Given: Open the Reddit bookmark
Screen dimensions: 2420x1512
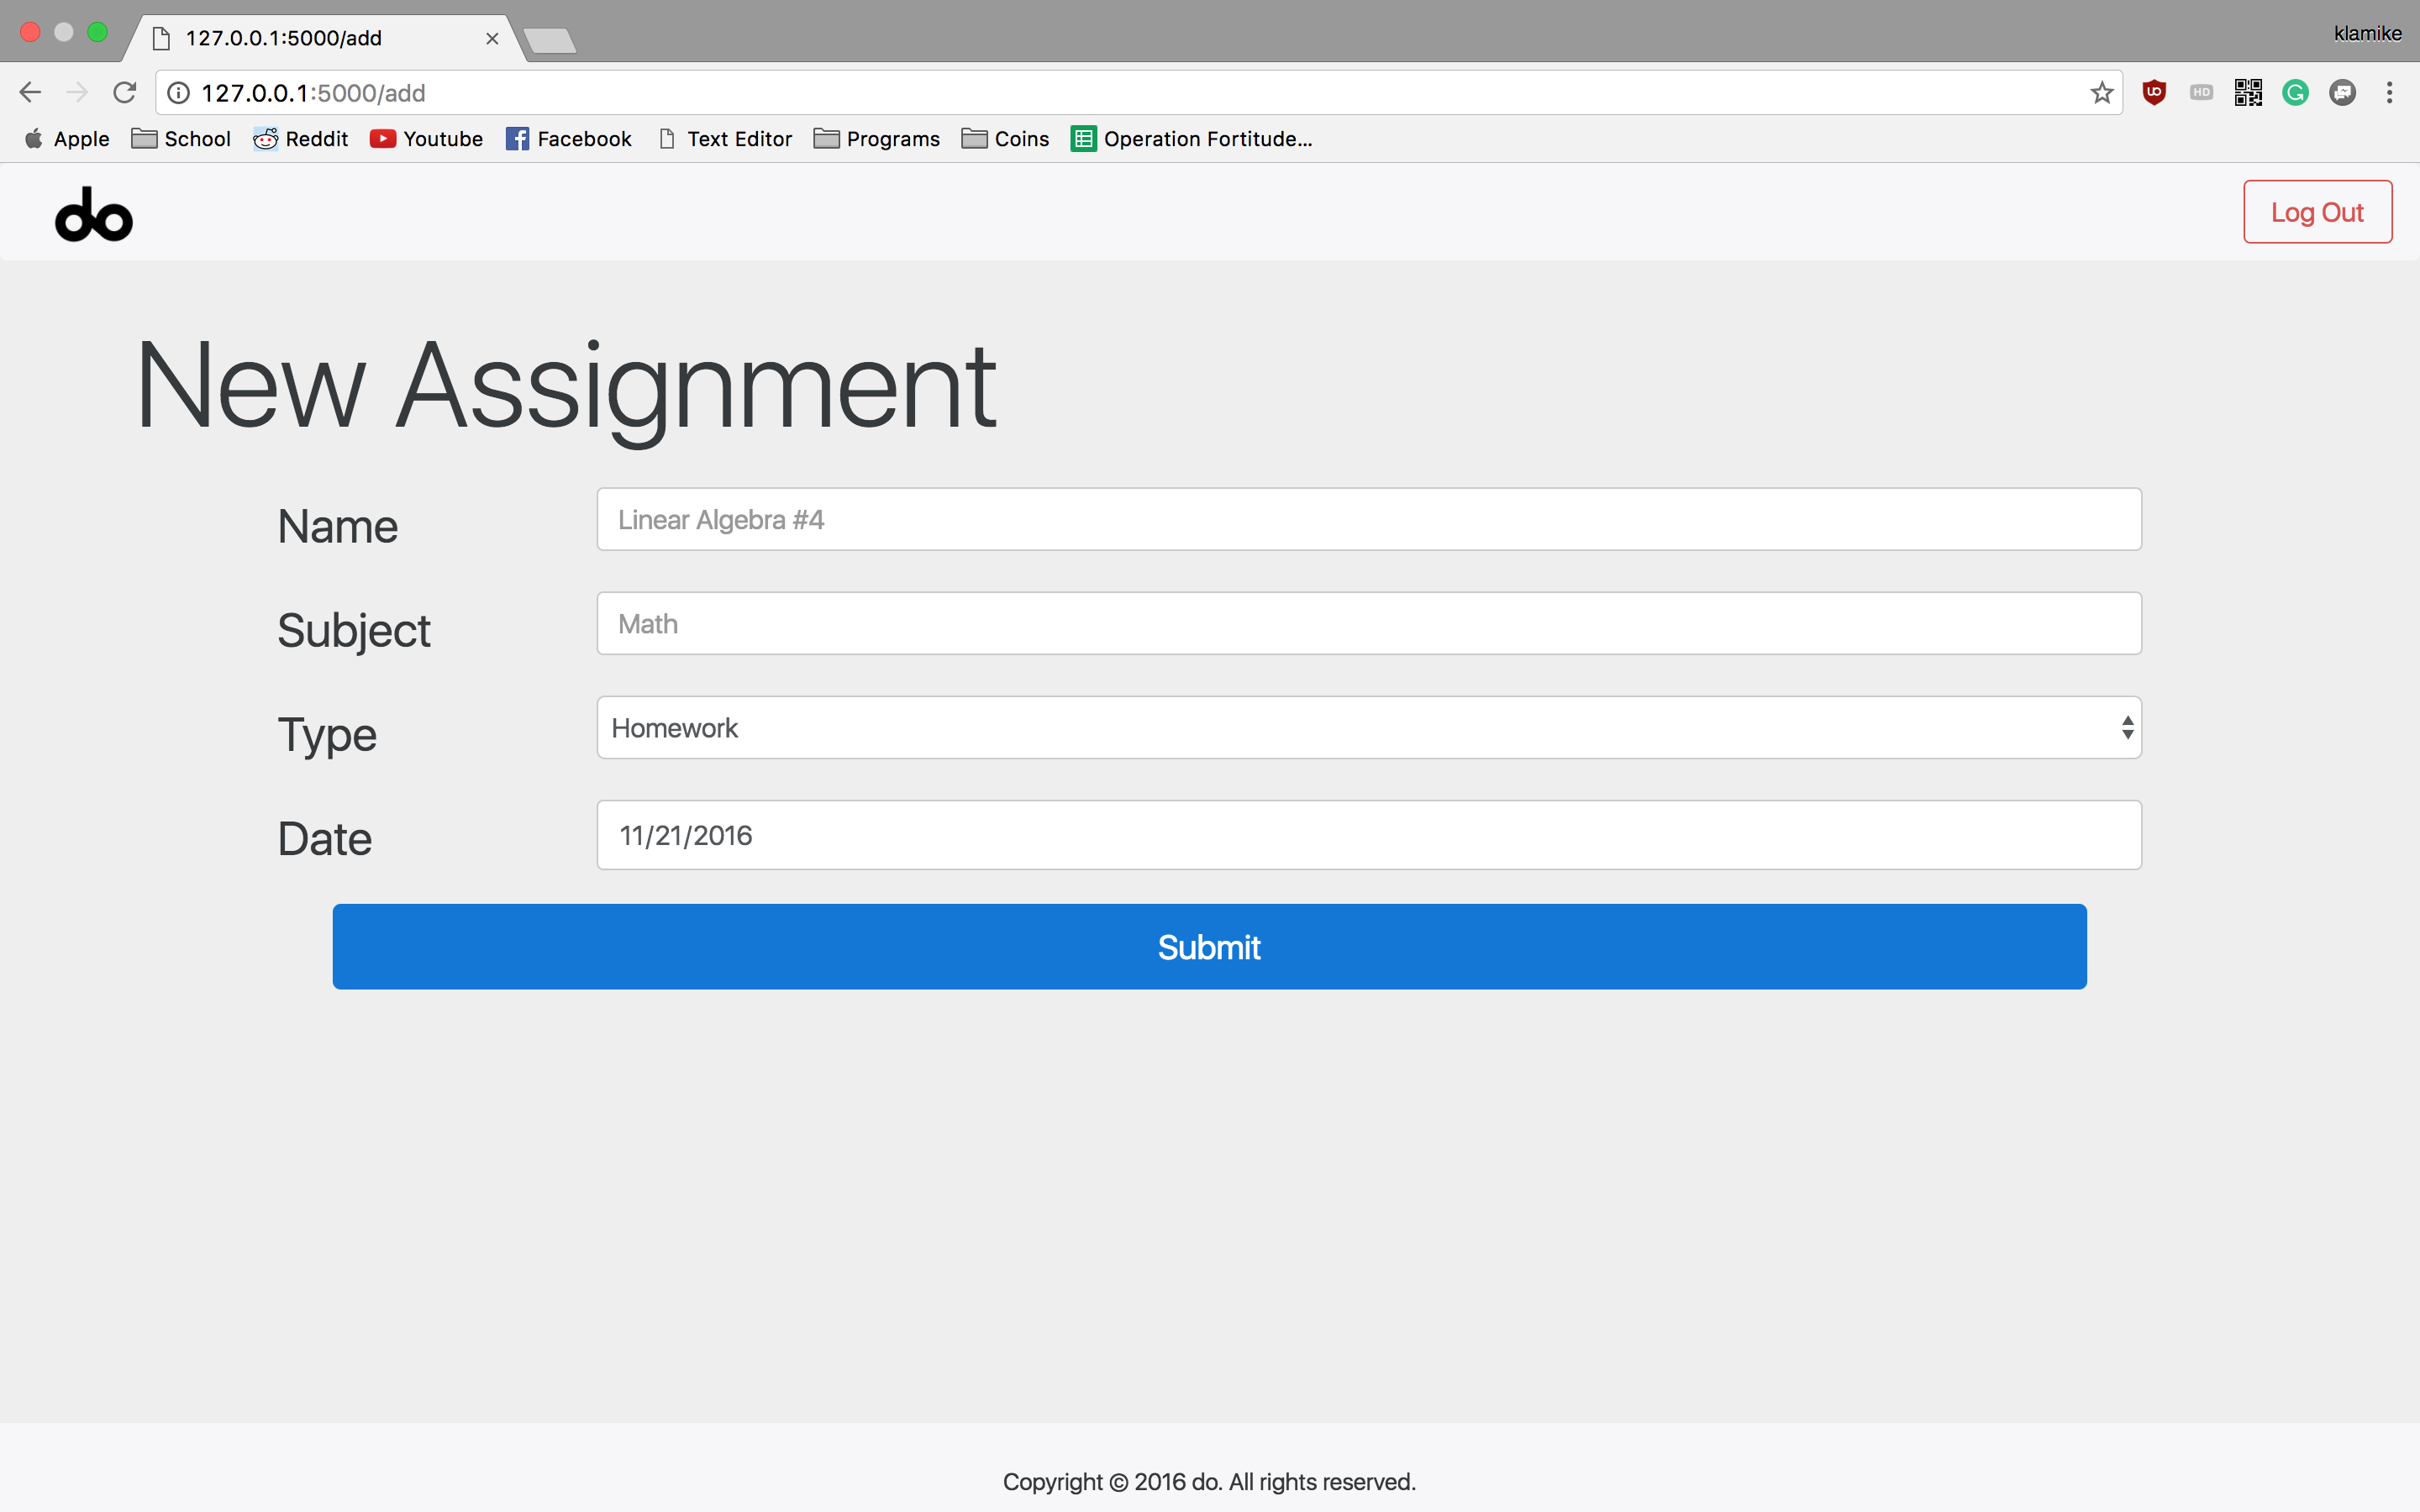Looking at the screenshot, I should tap(301, 139).
